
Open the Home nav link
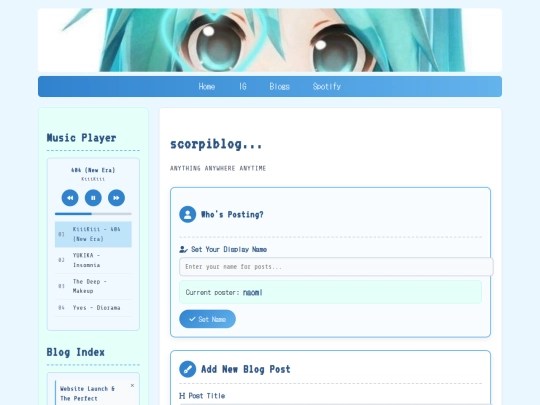click(207, 86)
